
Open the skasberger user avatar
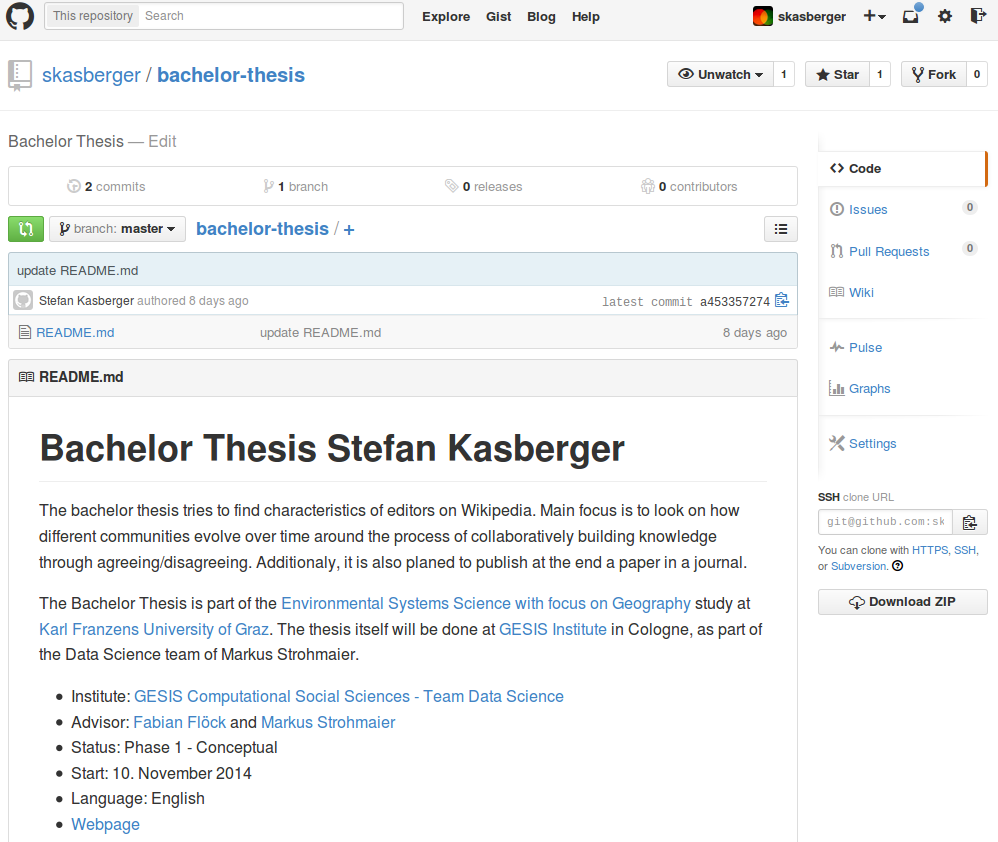coord(763,16)
